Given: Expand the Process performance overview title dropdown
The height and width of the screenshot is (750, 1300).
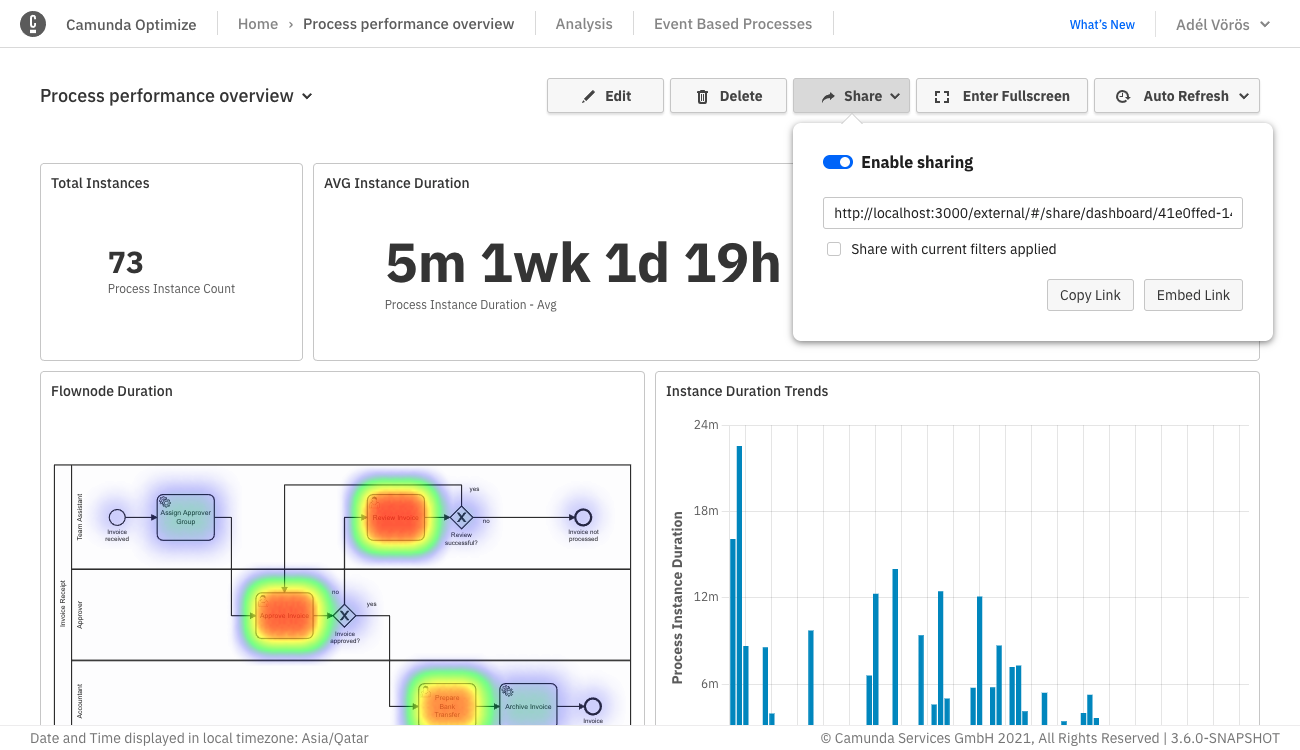Looking at the screenshot, I should pyautogui.click(x=307, y=96).
